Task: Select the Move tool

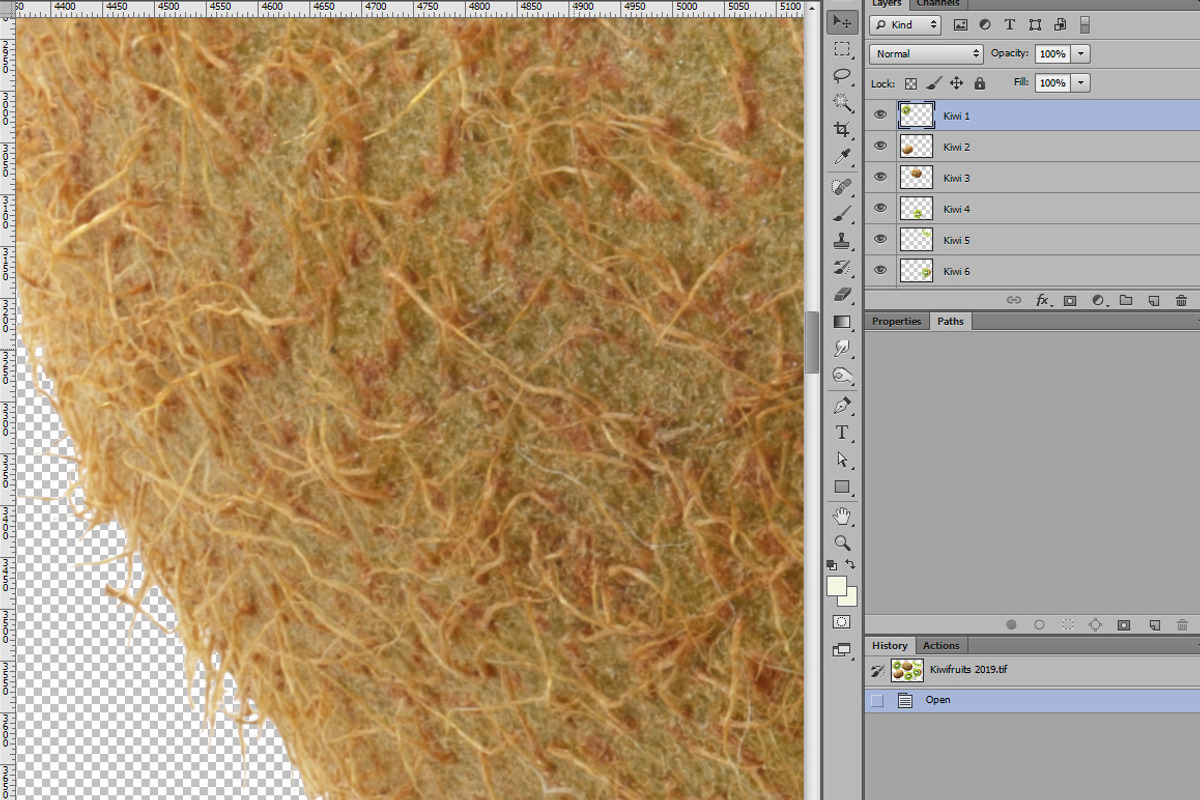Action: (843, 21)
